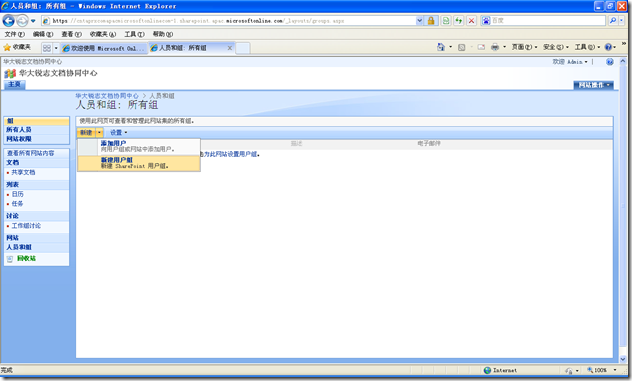The image size is (632, 381).
Task: Choose 添加用户 from the 新建 menu
Action: click(139, 146)
